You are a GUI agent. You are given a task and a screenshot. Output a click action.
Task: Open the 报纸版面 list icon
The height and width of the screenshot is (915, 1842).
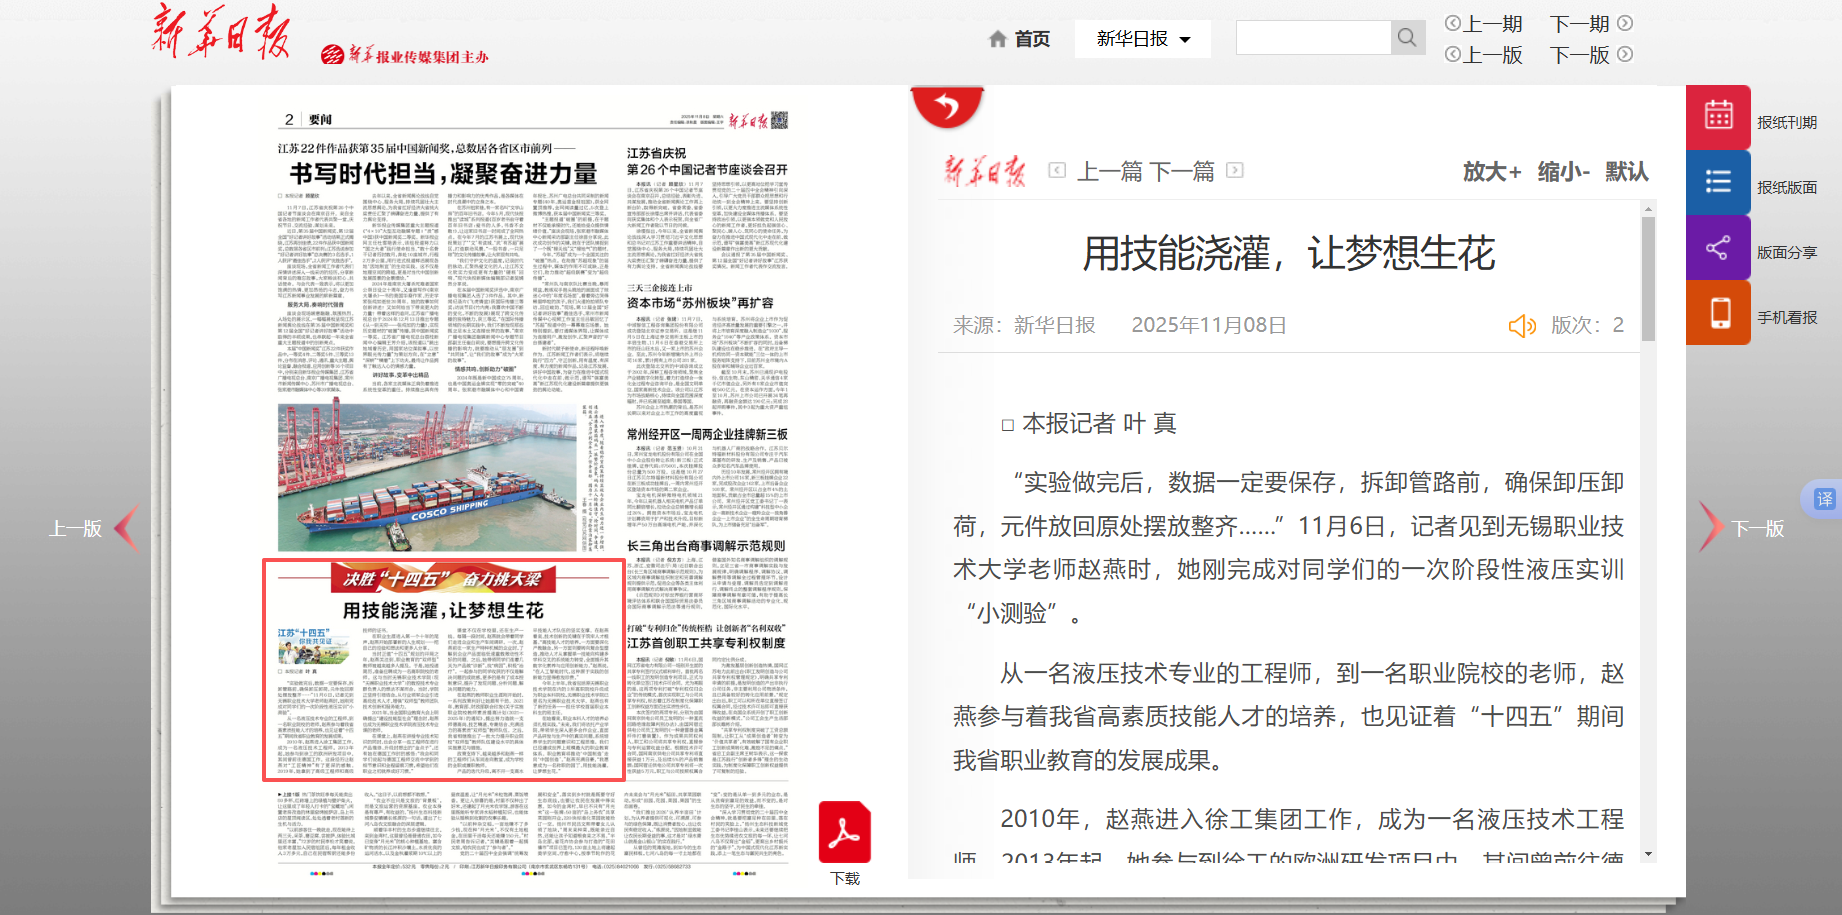[x=1718, y=182]
